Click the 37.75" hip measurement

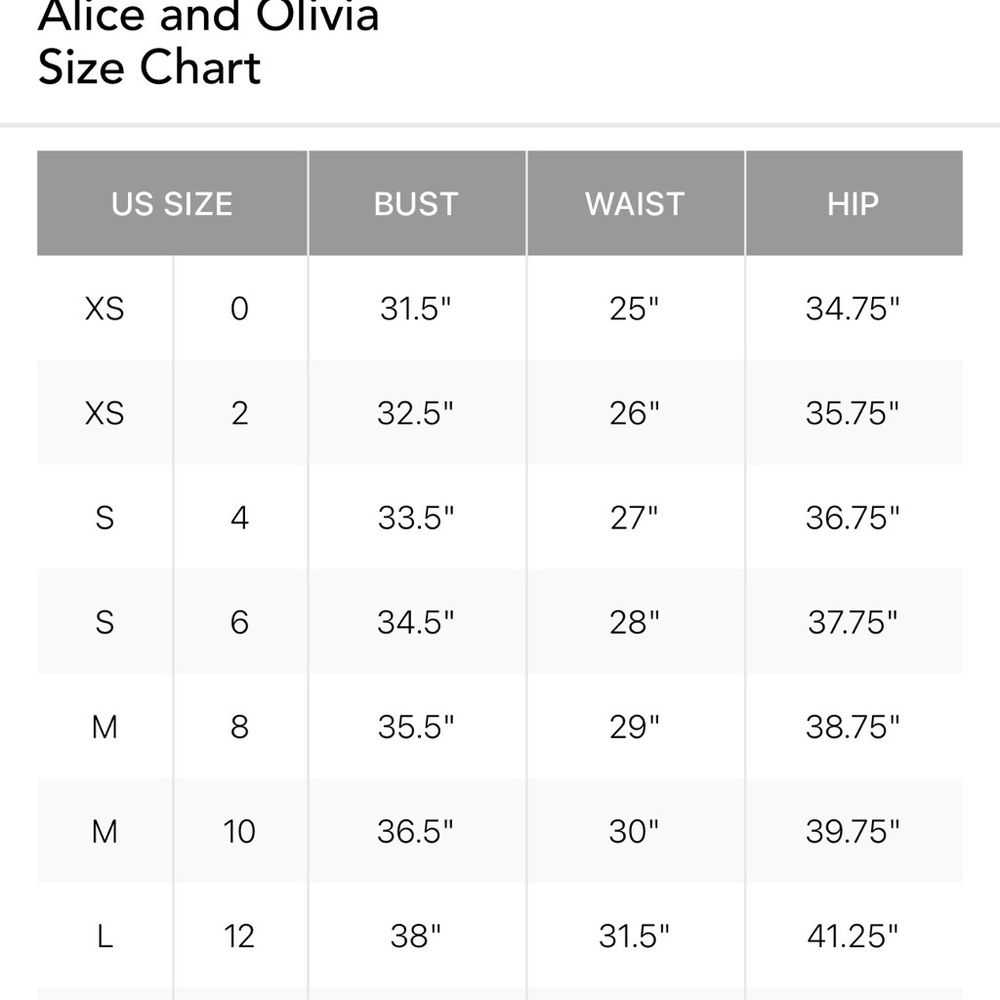click(x=853, y=622)
